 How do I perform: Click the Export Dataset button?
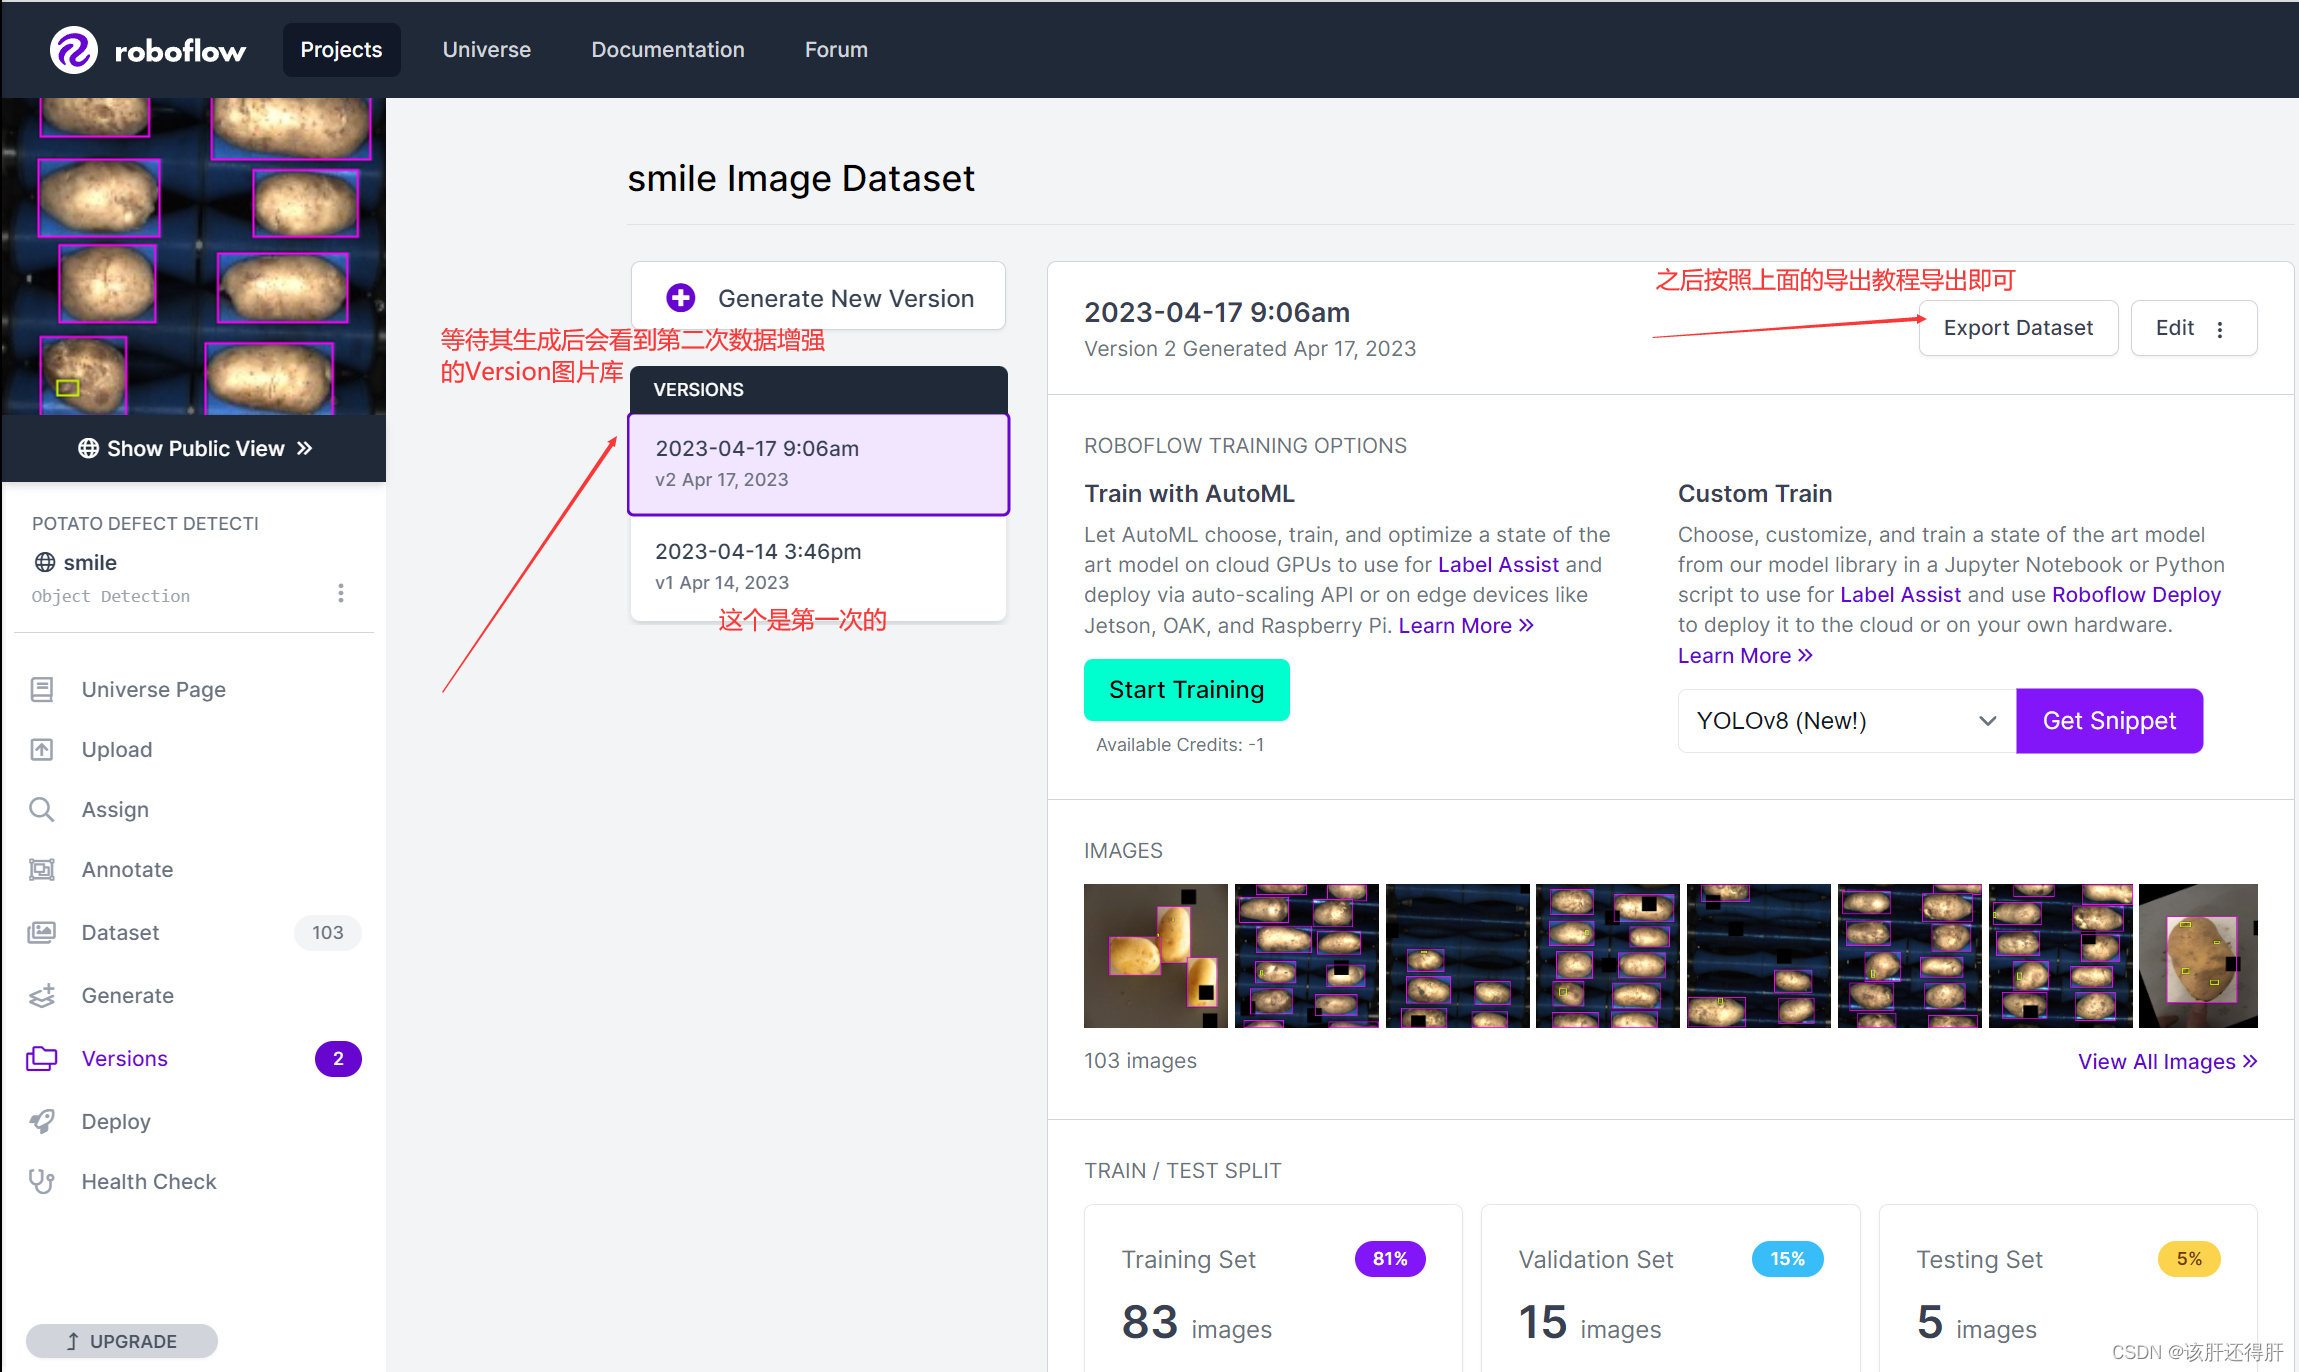coord(2017,328)
